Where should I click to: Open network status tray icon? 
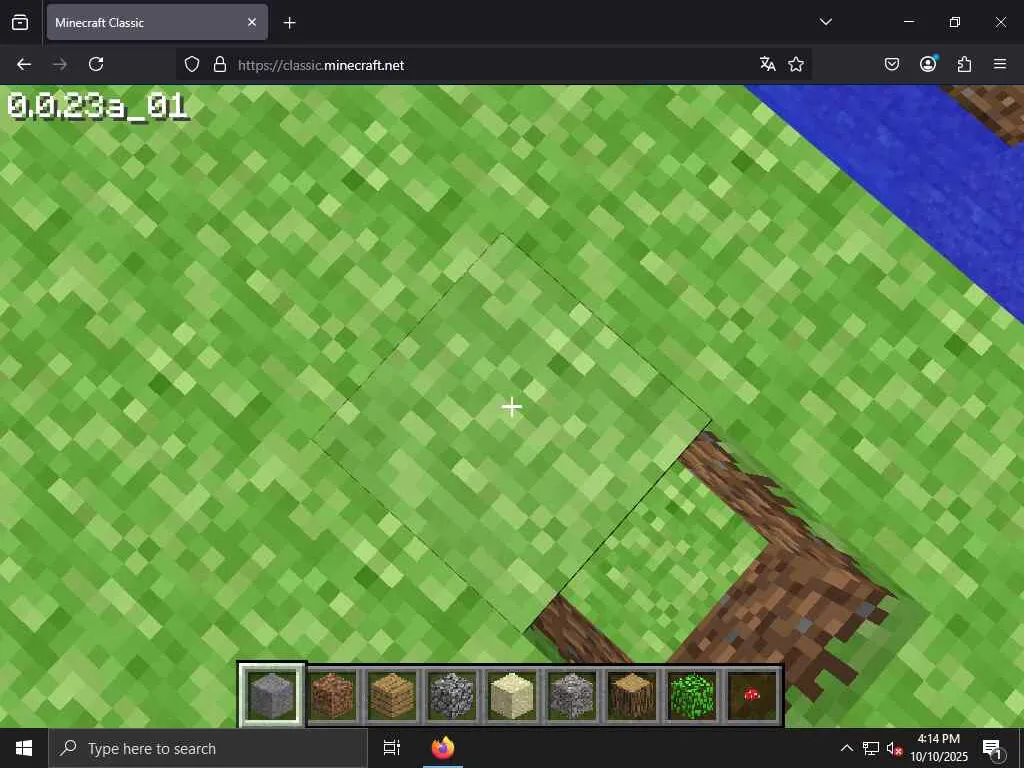coord(871,748)
